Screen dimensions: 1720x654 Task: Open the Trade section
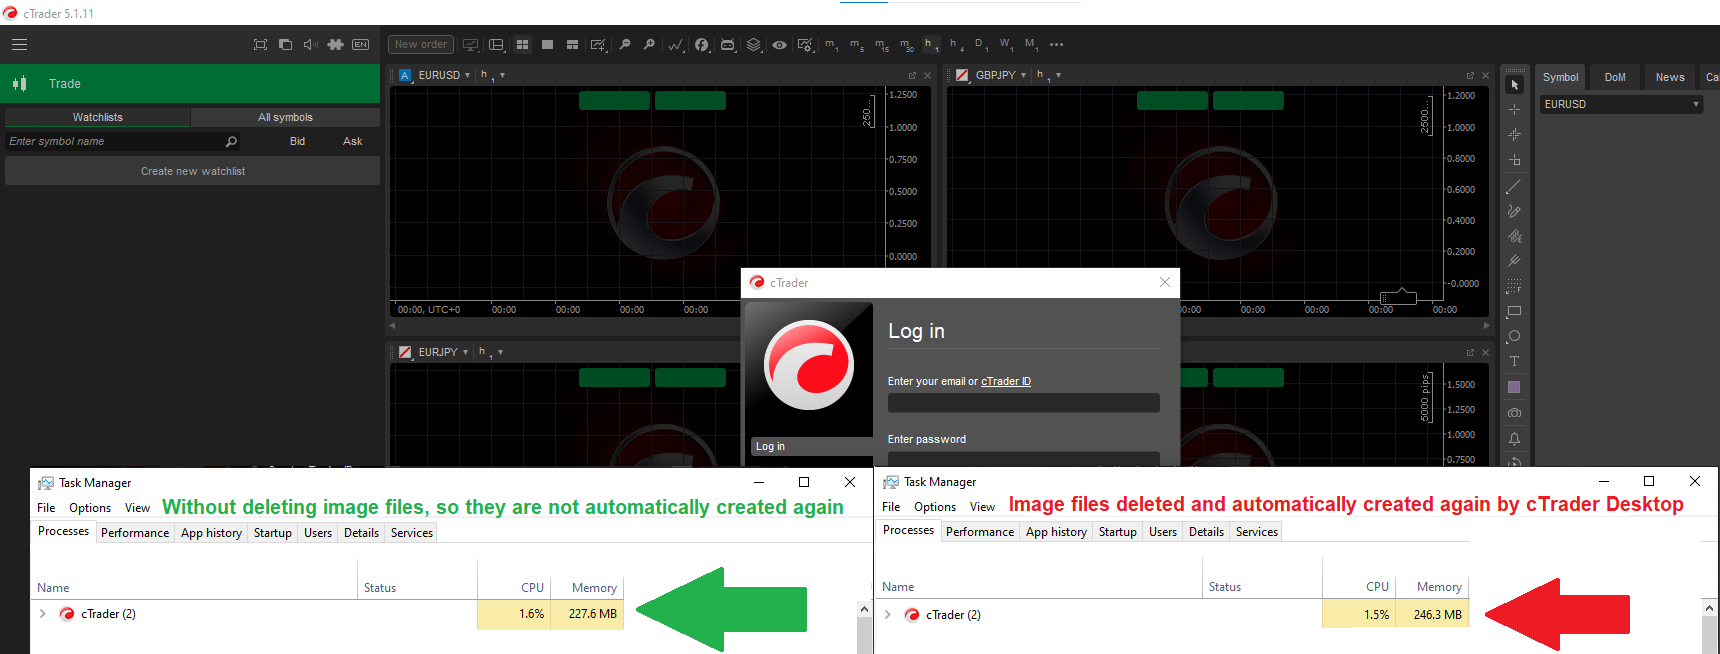coord(190,84)
